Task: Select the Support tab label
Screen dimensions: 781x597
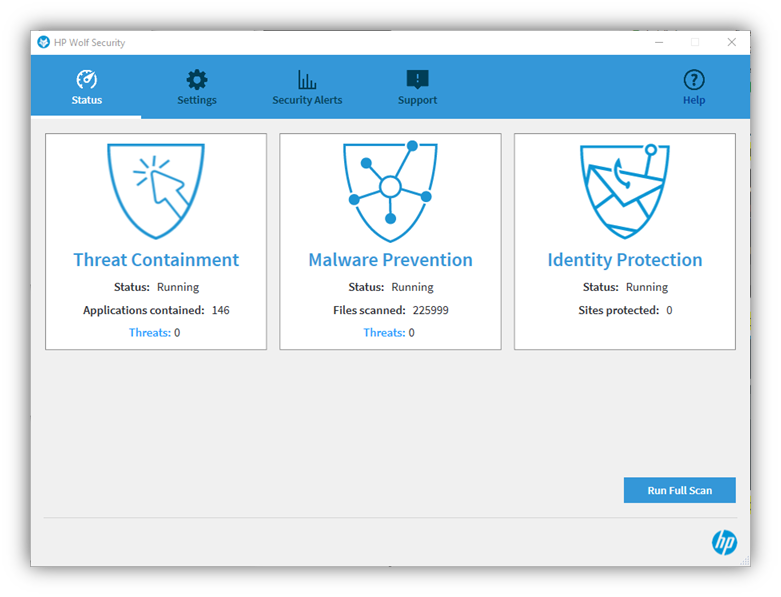Action: pyautogui.click(x=417, y=100)
